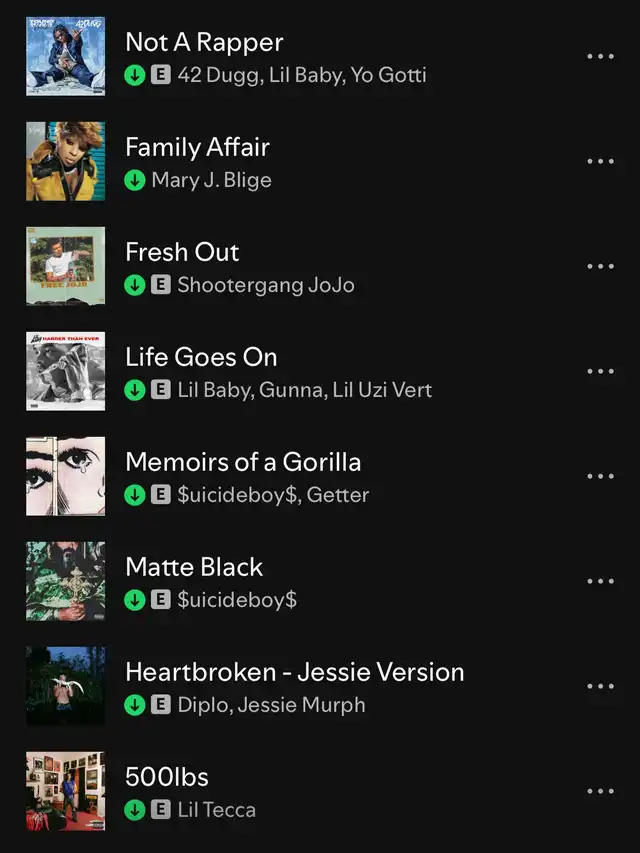Tap the green download indicator for 500lbs
This screenshot has height=853, width=640.
point(135,810)
